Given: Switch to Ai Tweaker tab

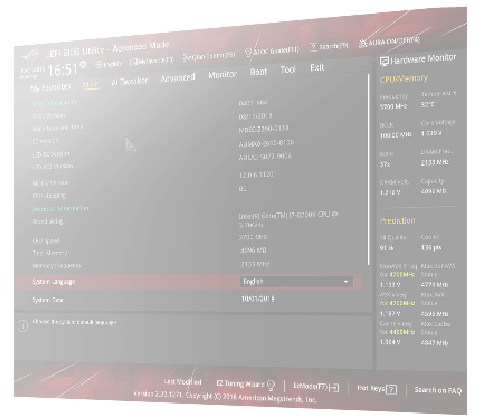Looking at the screenshot, I should pyautogui.click(x=129, y=81).
